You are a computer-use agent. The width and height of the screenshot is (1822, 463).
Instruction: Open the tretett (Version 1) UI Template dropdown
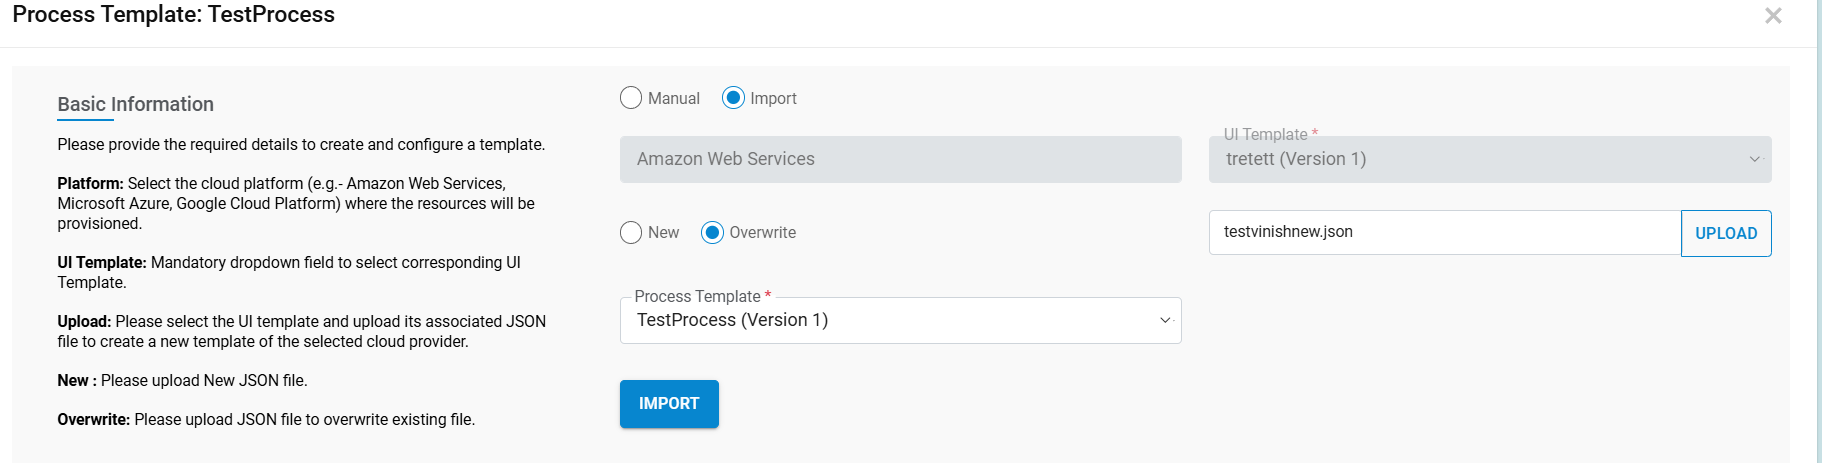pos(1480,160)
